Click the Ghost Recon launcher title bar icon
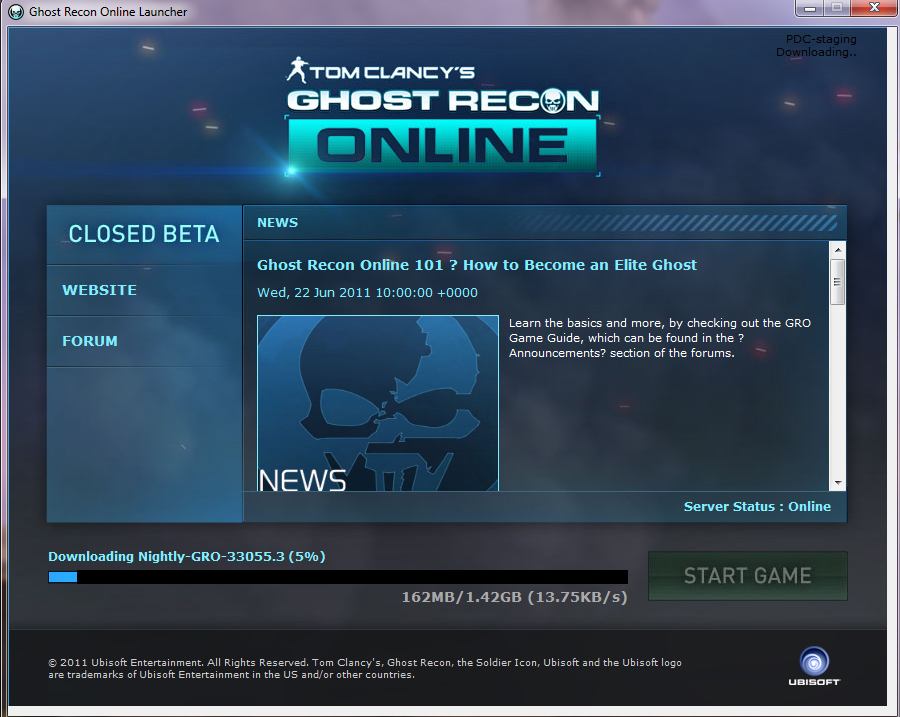The width and height of the screenshot is (900, 717). click(x=15, y=11)
